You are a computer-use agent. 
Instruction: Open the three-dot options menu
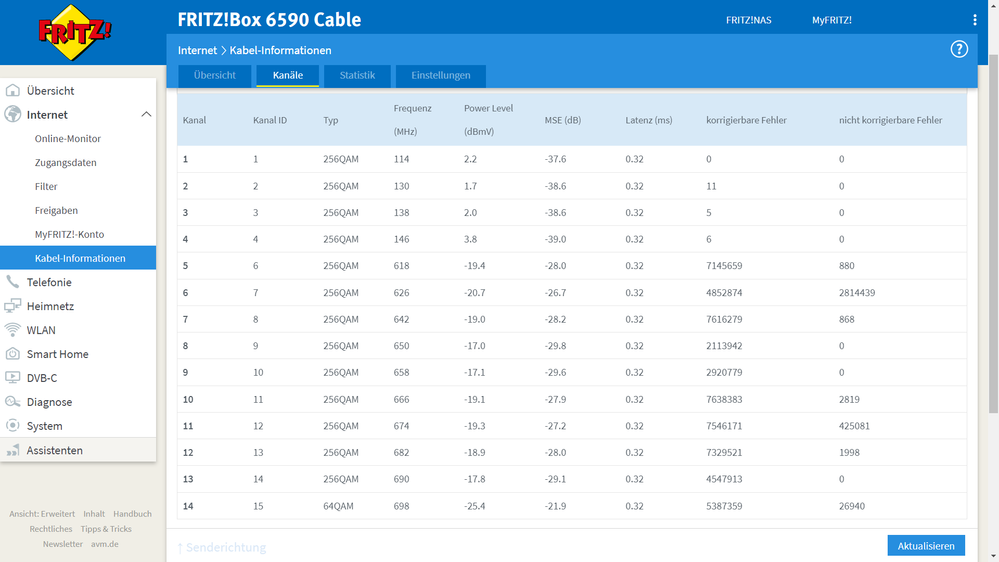pos(974,20)
